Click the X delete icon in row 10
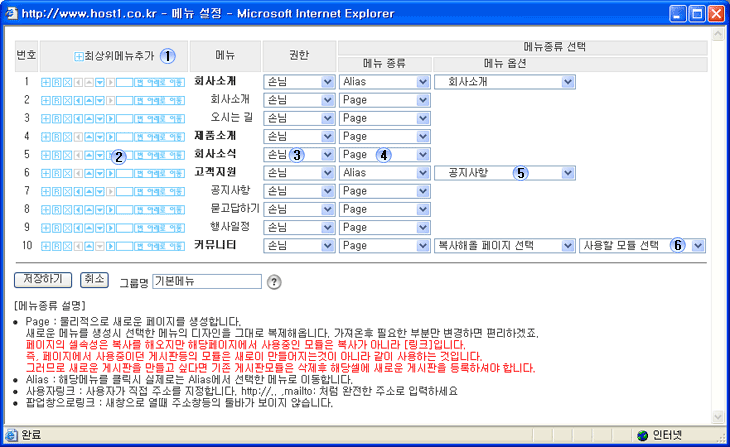The height and width of the screenshot is (447, 730). pyautogui.click(x=66, y=245)
